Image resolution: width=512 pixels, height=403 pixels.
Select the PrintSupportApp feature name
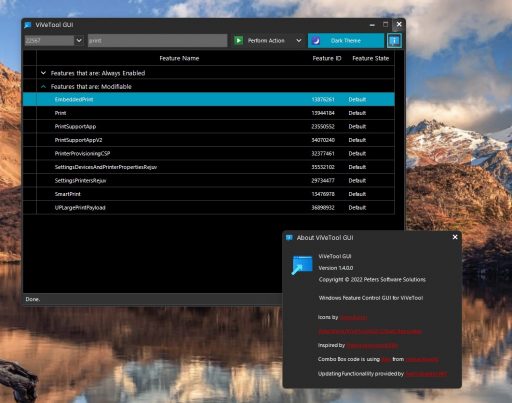pos(75,126)
